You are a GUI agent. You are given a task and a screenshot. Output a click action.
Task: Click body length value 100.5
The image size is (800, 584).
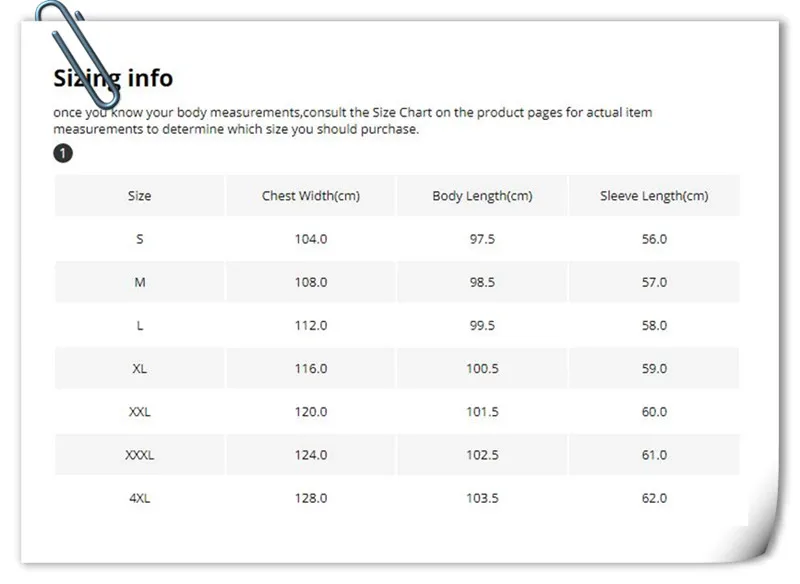click(x=482, y=368)
